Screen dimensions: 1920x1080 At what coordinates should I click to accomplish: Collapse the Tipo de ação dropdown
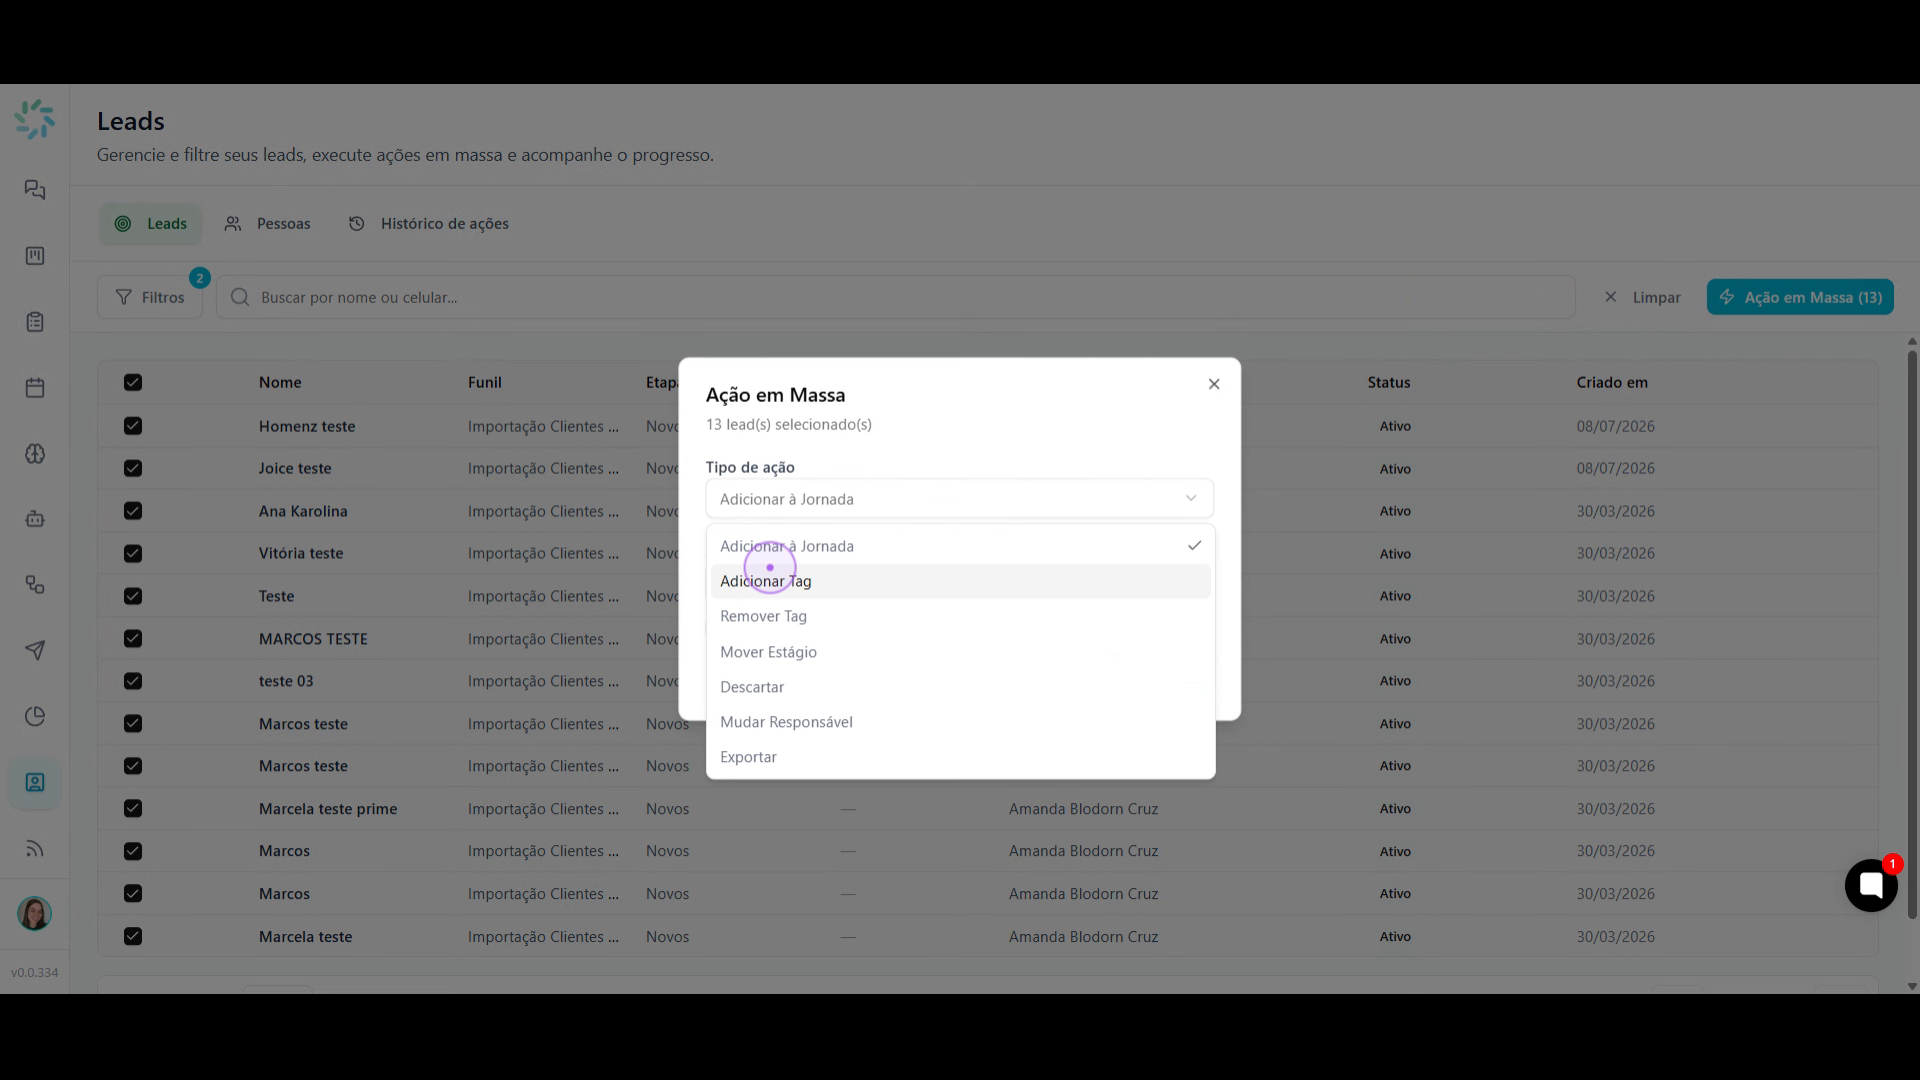click(x=960, y=499)
